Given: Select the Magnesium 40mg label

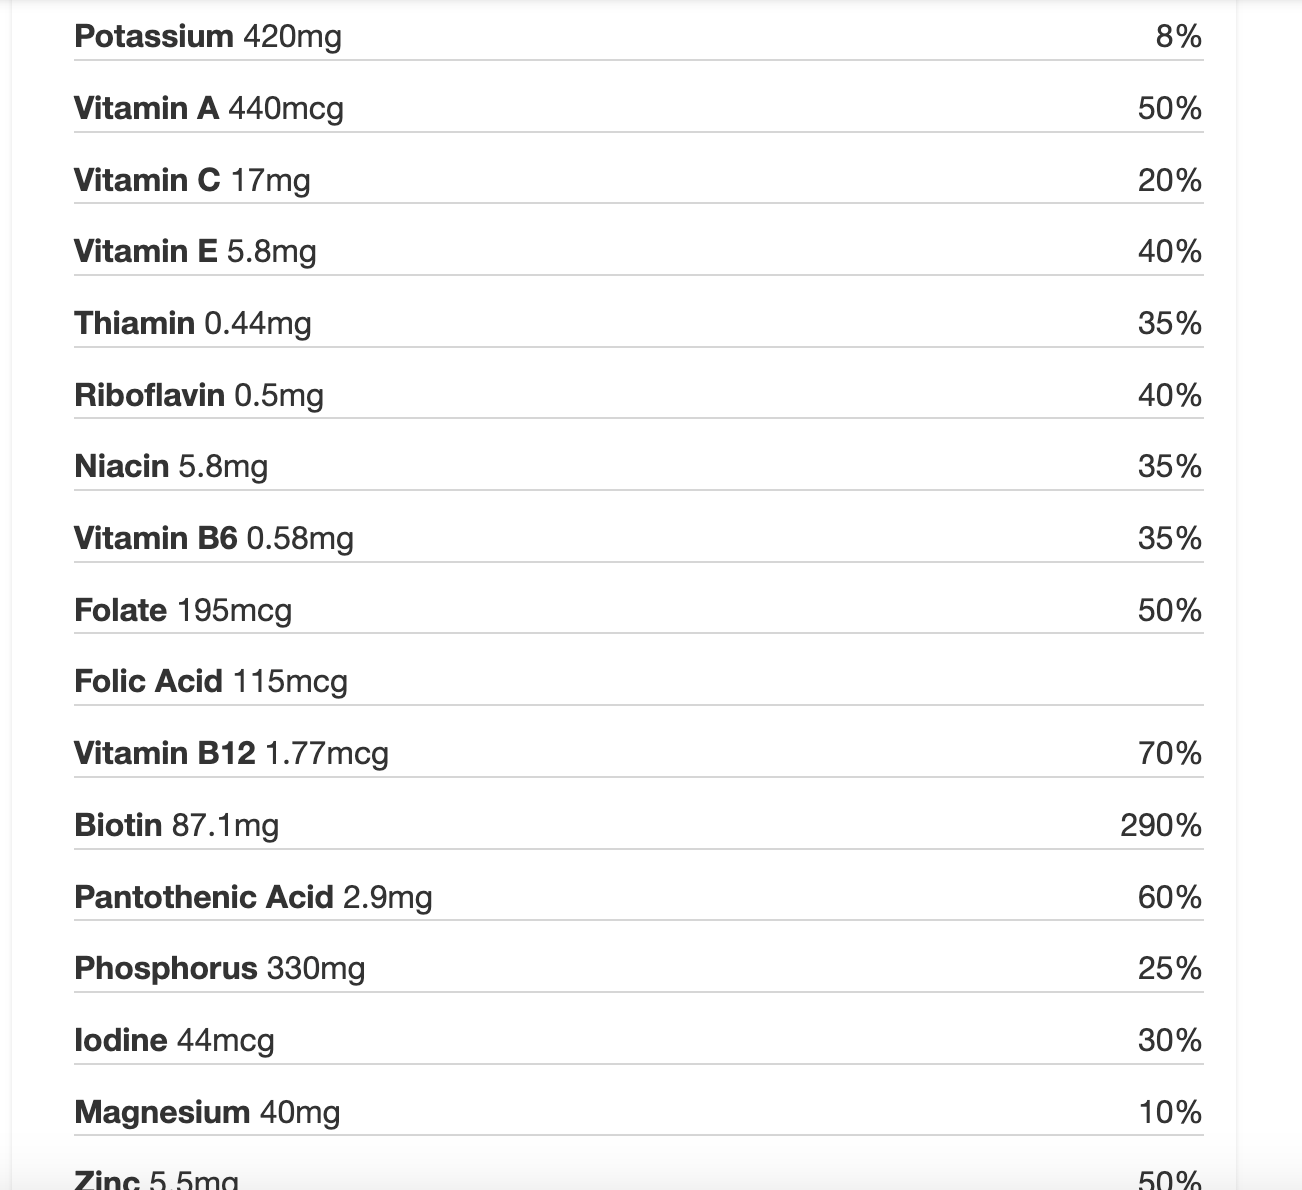Looking at the screenshot, I should tap(207, 1112).
